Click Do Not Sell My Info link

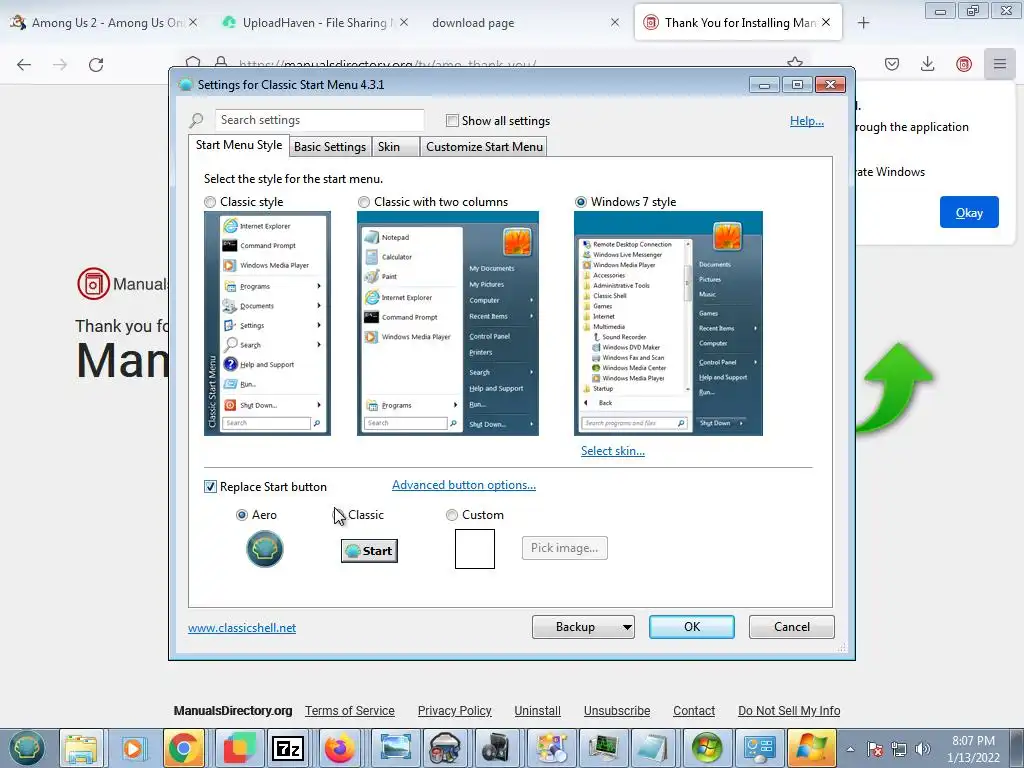click(x=789, y=711)
